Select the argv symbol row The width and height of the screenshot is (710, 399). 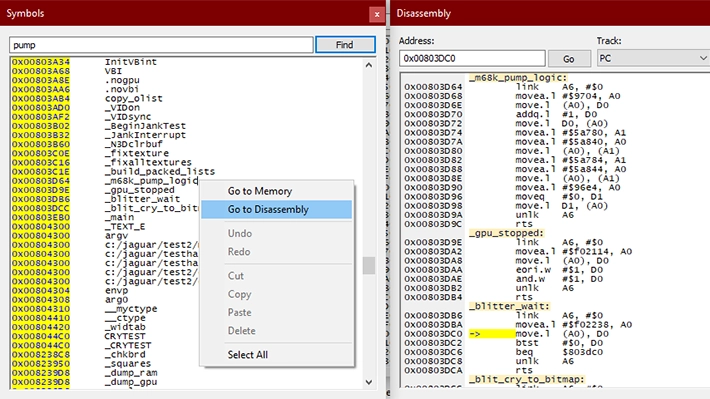(x=105, y=236)
